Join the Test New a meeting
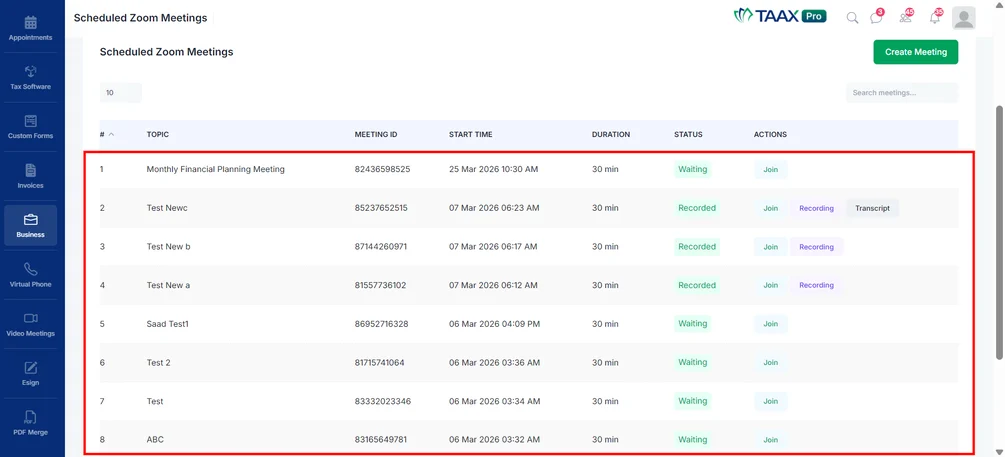 tap(770, 285)
